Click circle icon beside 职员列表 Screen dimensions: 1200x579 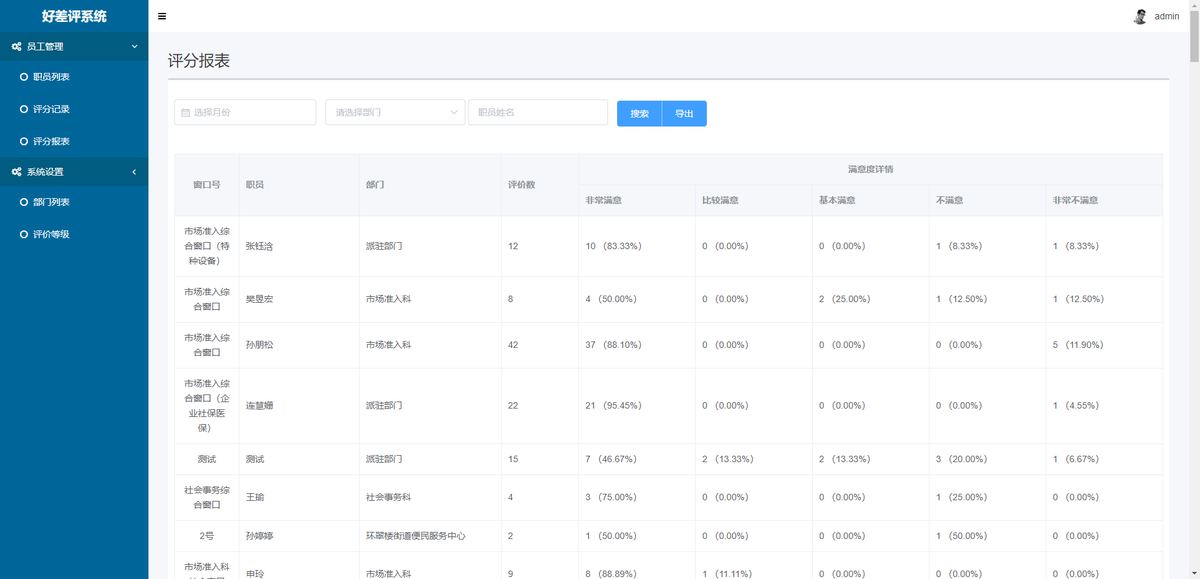pos(24,77)
